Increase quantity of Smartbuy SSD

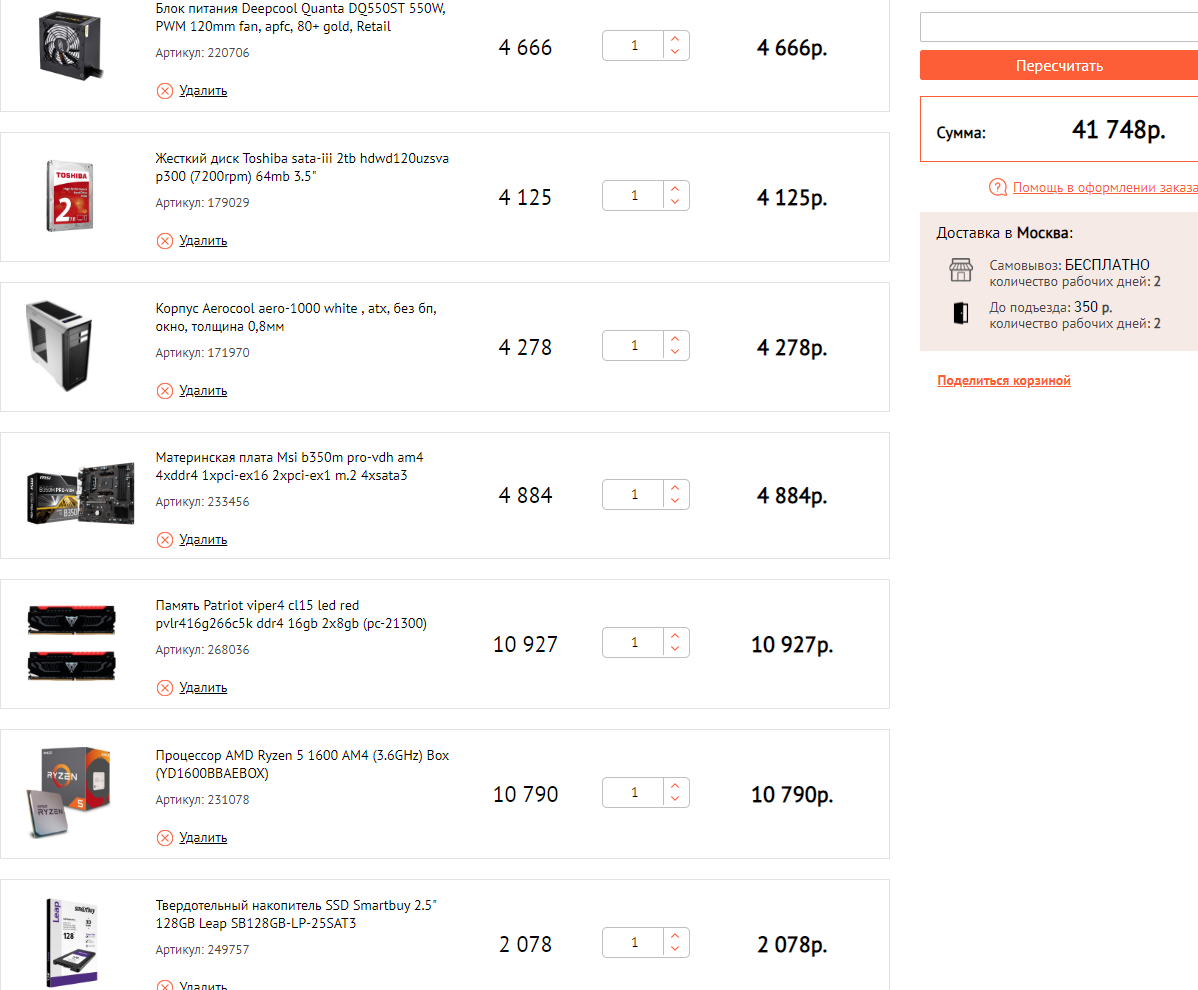pyautogui.click(x=676, y=936)
